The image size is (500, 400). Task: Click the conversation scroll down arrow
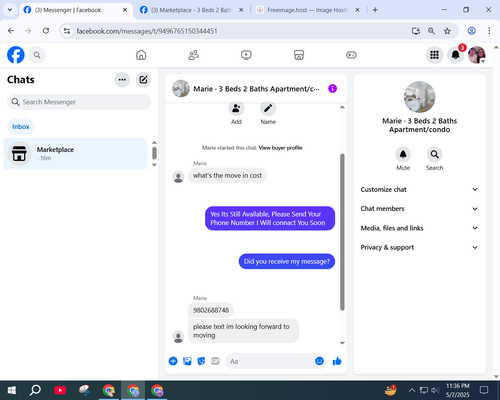point(342,343)
